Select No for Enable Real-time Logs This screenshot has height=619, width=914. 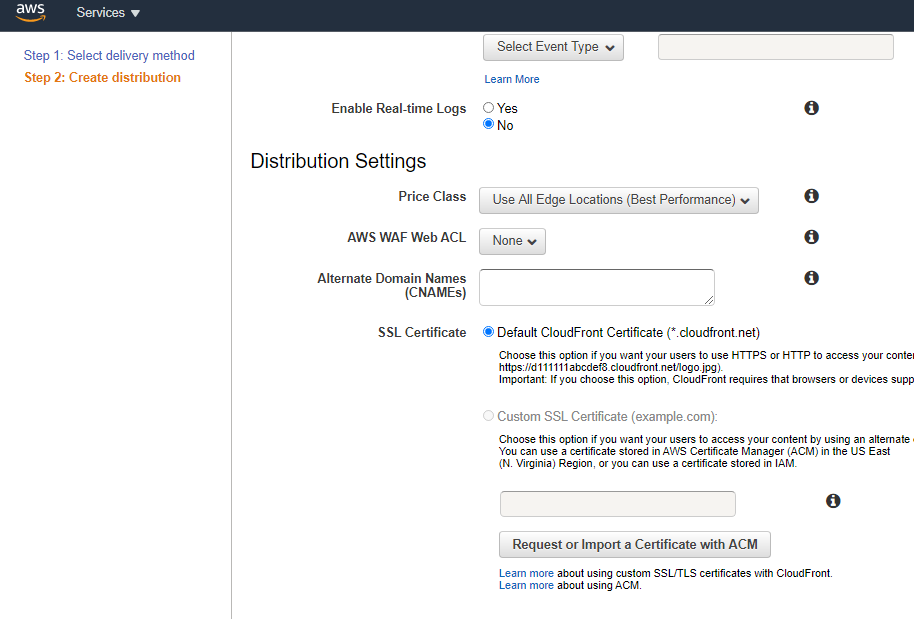point(488,124)
